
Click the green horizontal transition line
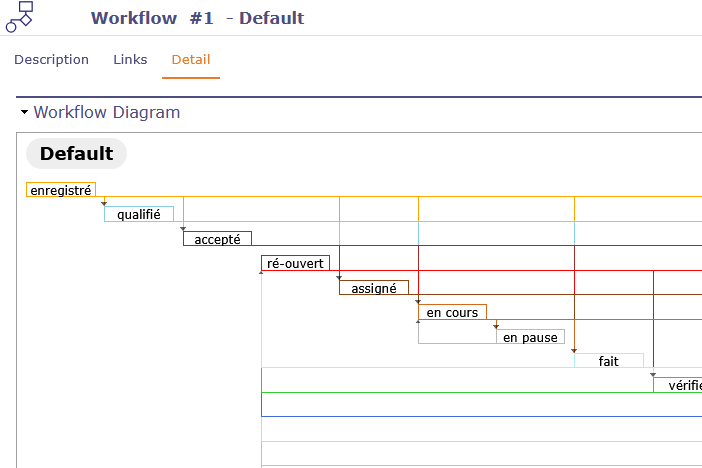480,392
